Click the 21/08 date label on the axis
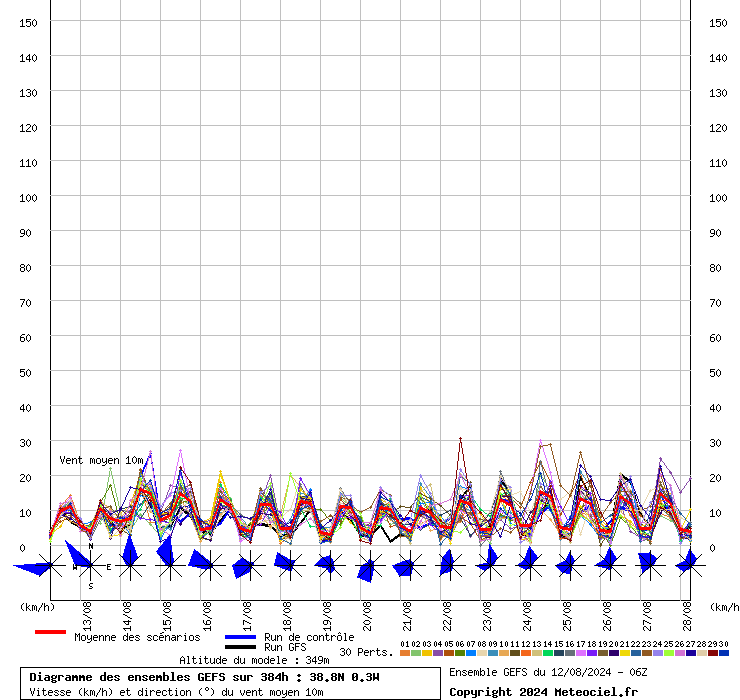740x700 pixels. point(407,612)
